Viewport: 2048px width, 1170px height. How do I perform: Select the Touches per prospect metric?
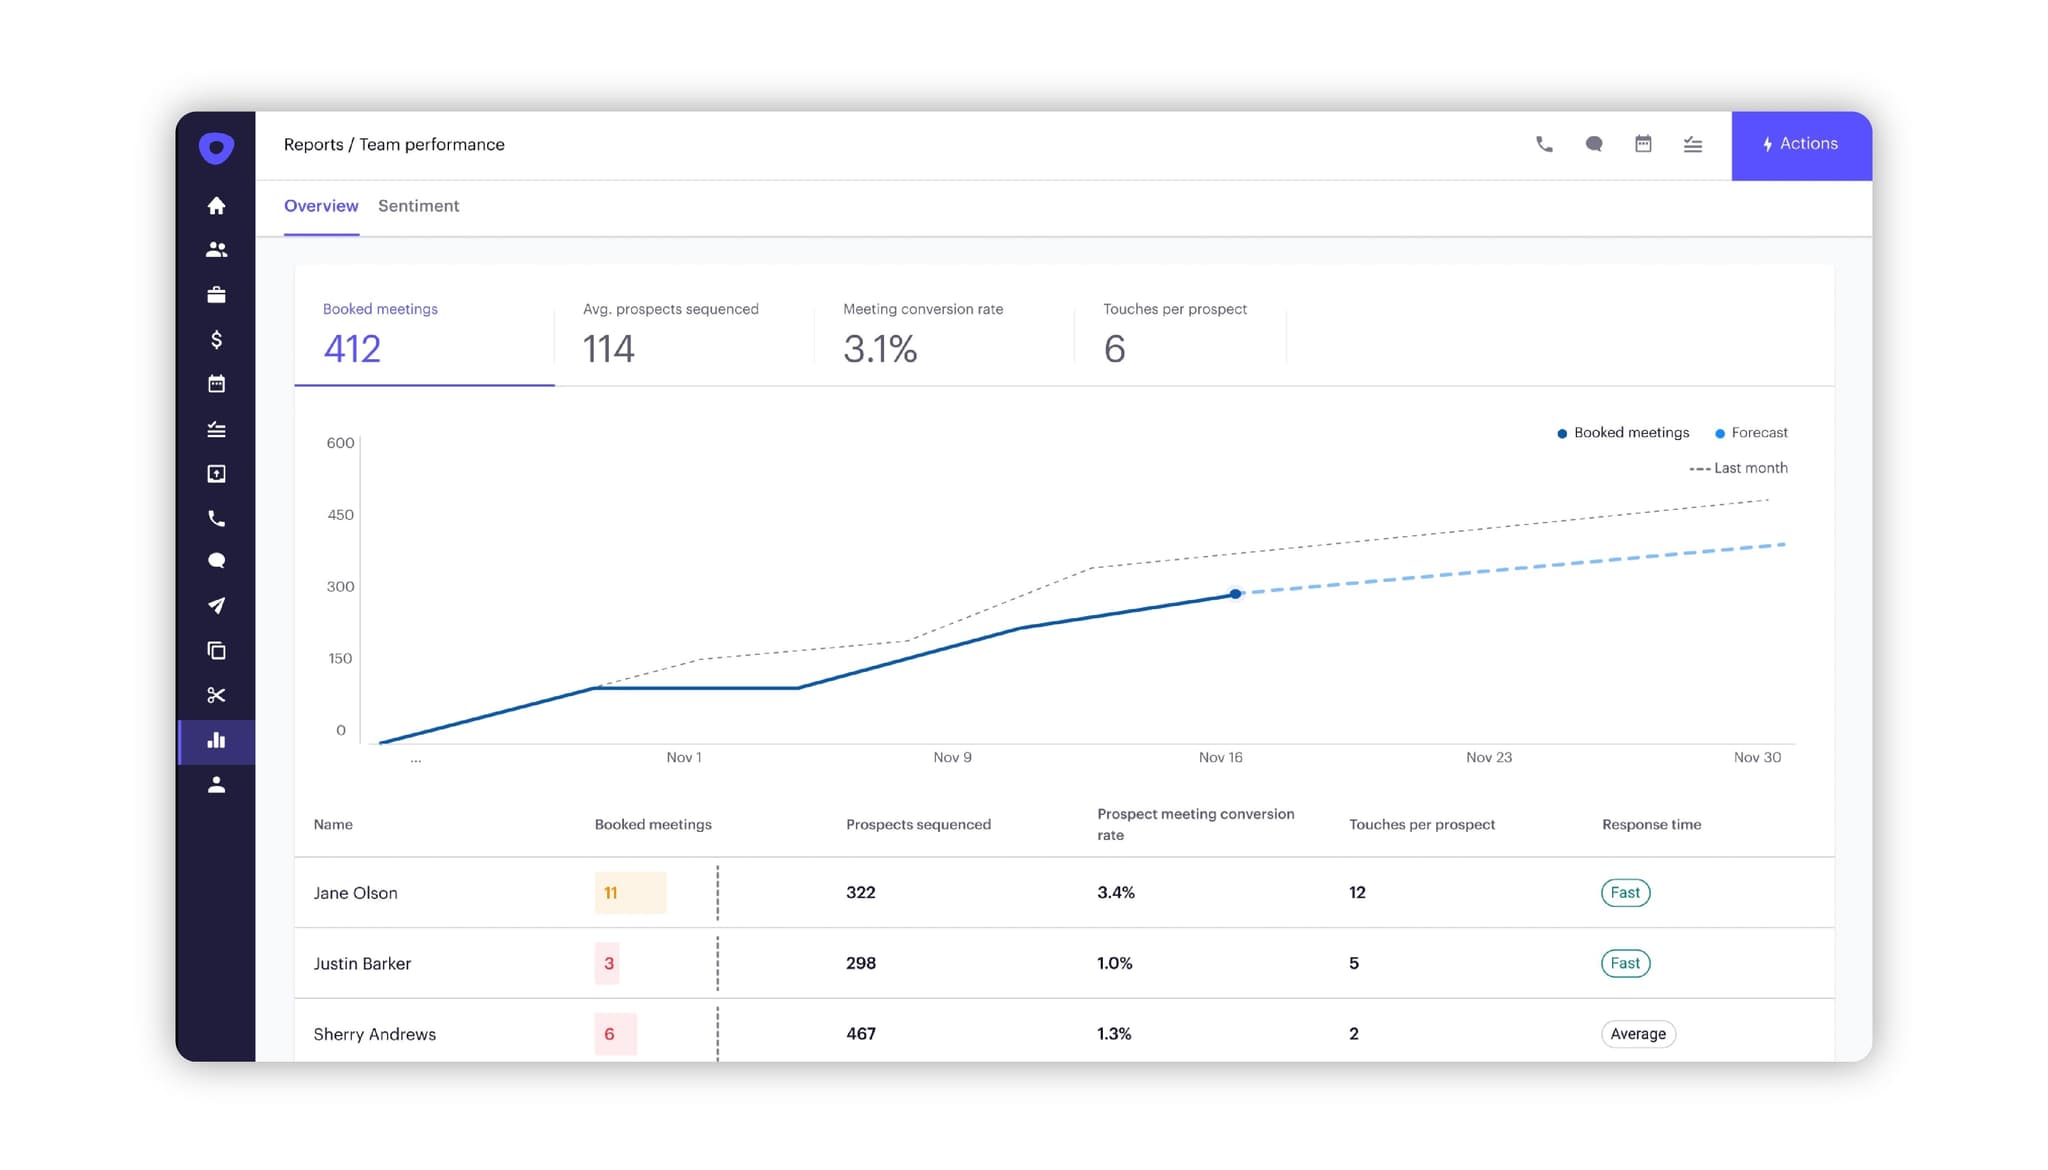1174,335
